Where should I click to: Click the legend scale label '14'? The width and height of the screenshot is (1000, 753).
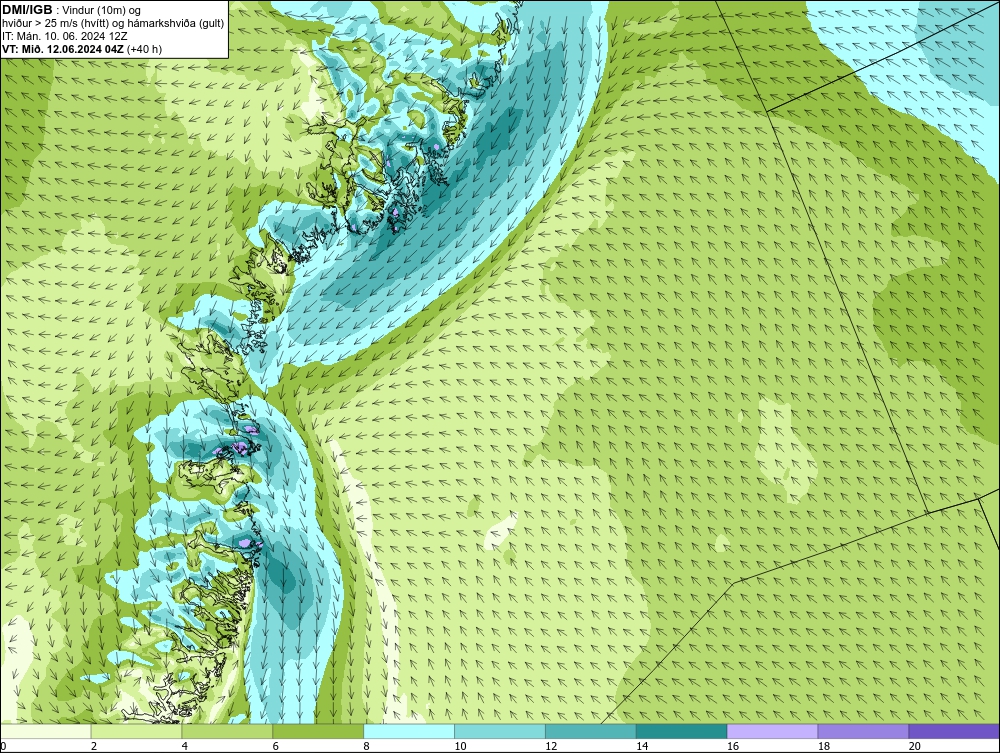click(642, 746)
